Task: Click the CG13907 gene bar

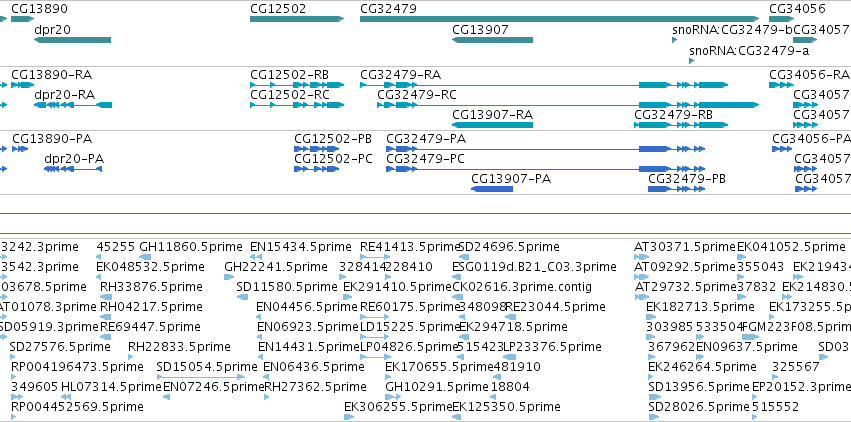Action: click(492, 40)
